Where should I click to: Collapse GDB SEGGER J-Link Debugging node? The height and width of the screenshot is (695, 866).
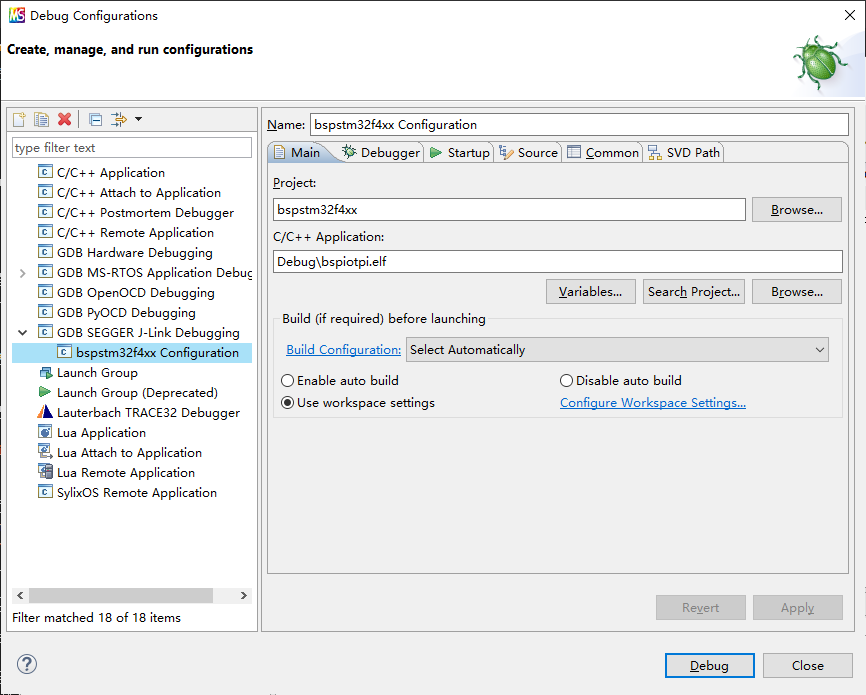[23, 332]
